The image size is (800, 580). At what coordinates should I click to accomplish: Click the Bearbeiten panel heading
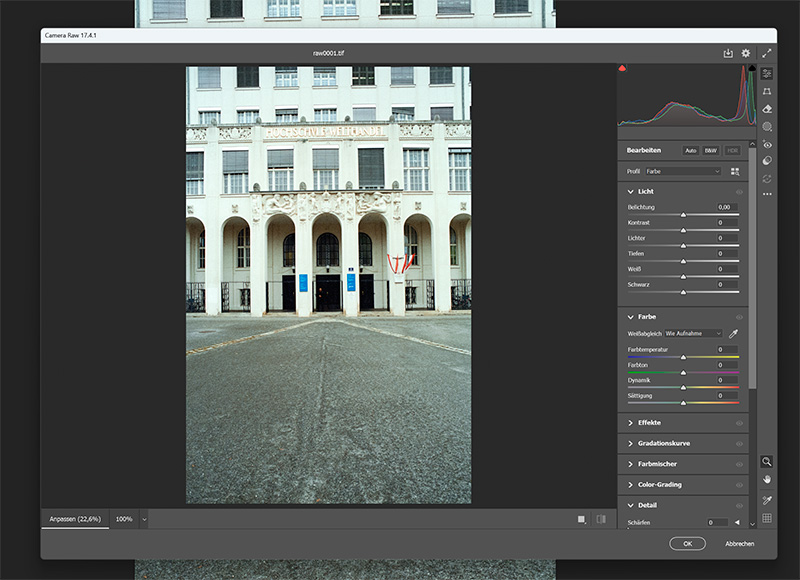644,150
